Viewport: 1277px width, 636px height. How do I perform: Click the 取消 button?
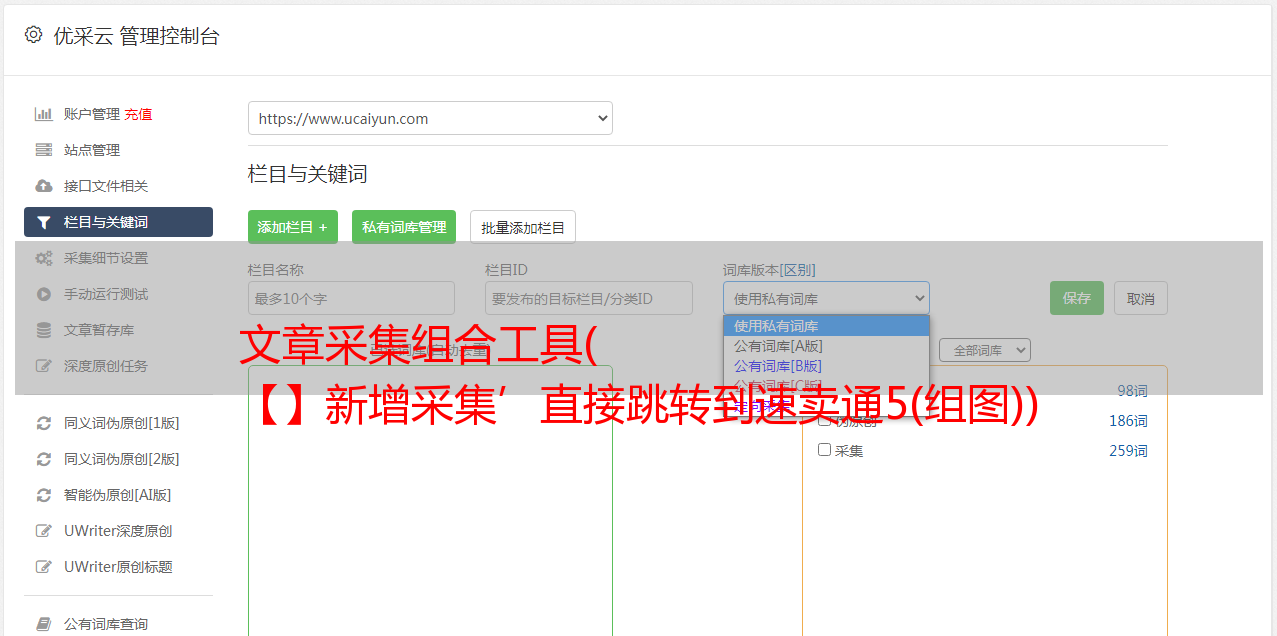[1141, 298]
